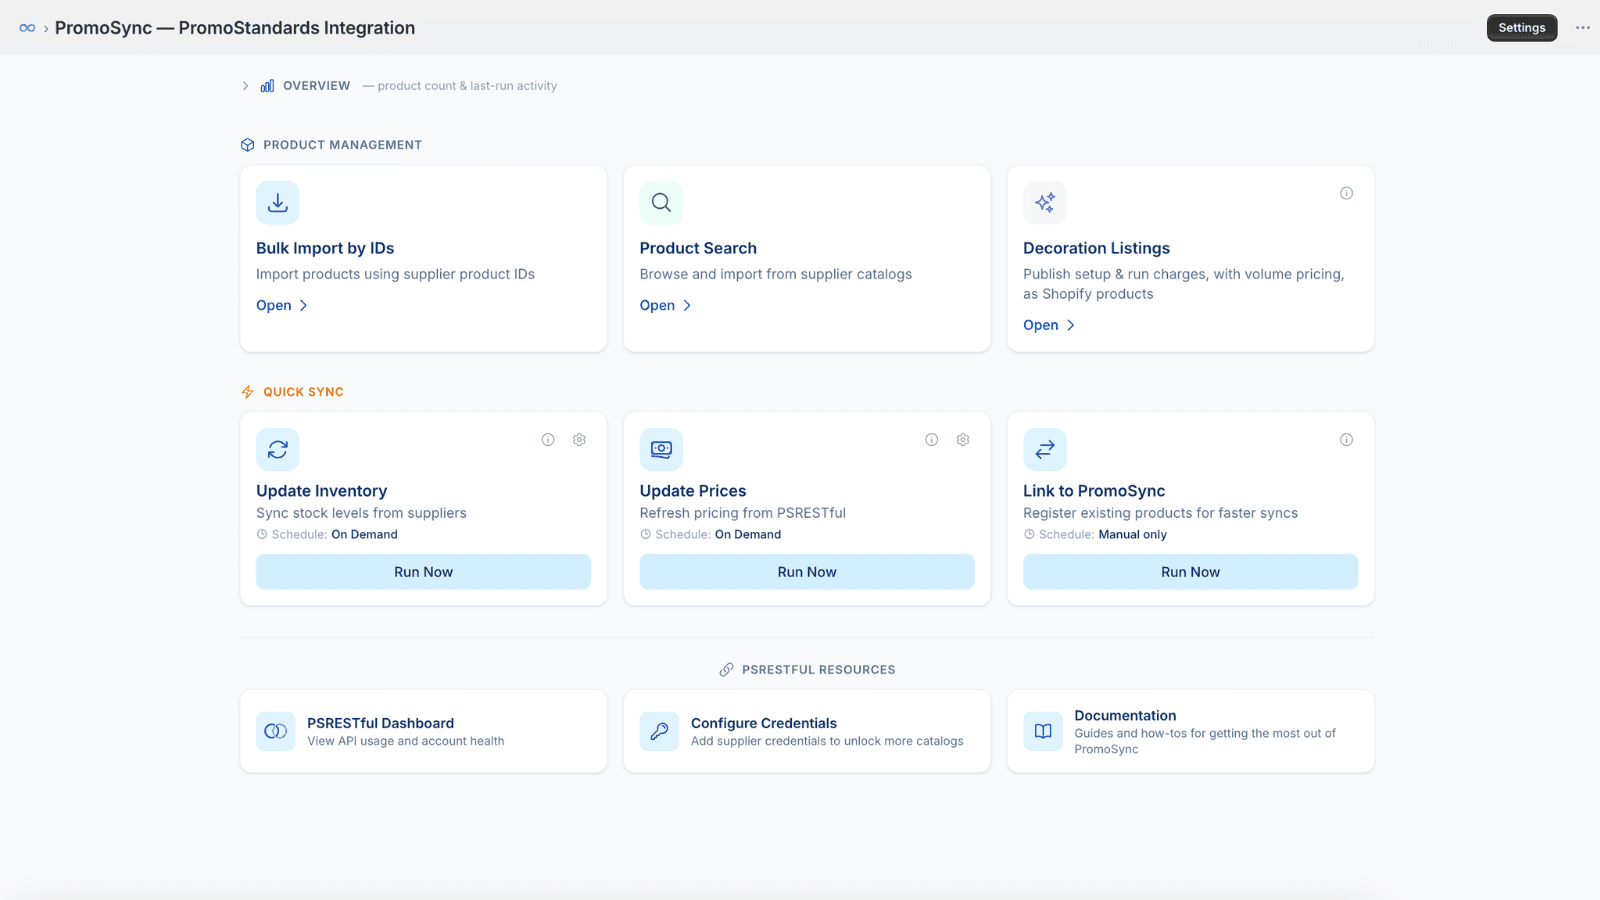
Task: Click the Link to PromoSync schedule clock icon
Action: (1029, 535)
